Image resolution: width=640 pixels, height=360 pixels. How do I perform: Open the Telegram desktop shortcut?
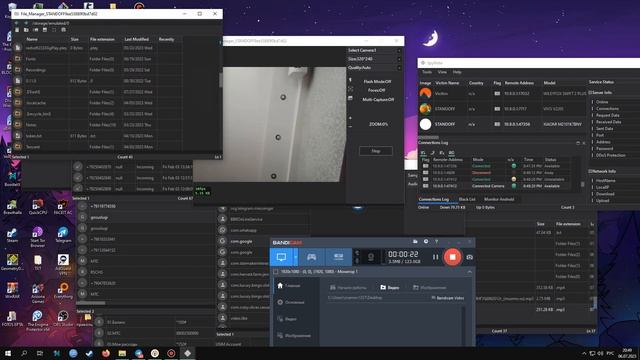[63, 235]
